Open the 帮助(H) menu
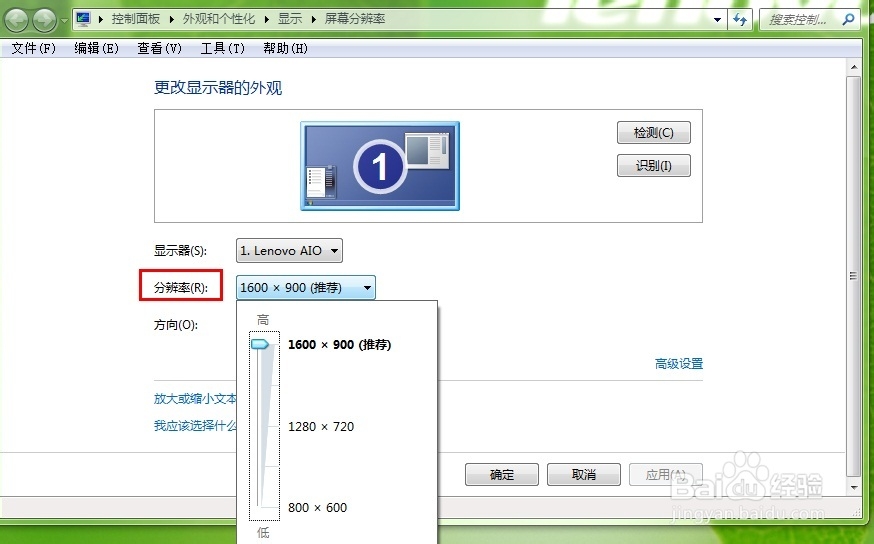Viewport: 874px width, 544px height. pyautogui.click(x=285, y=48)
